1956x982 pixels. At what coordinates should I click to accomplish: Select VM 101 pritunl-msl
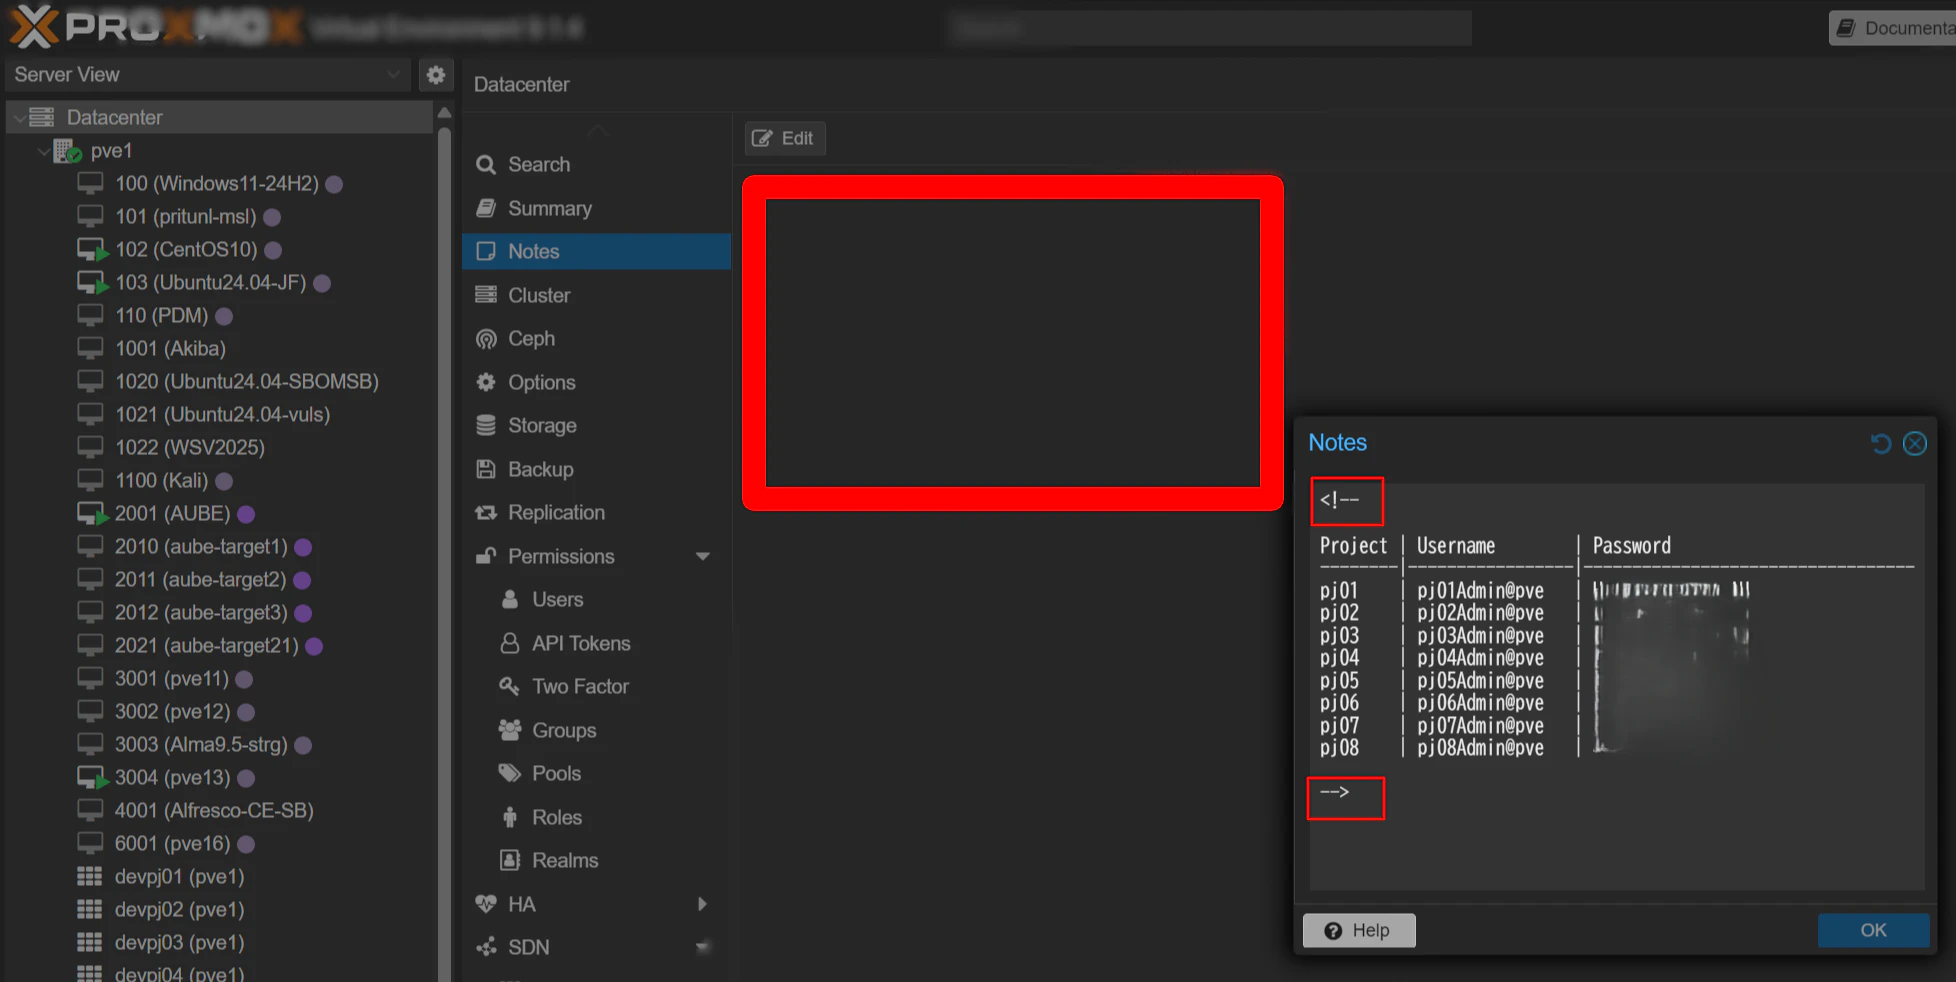pos(220,216)
